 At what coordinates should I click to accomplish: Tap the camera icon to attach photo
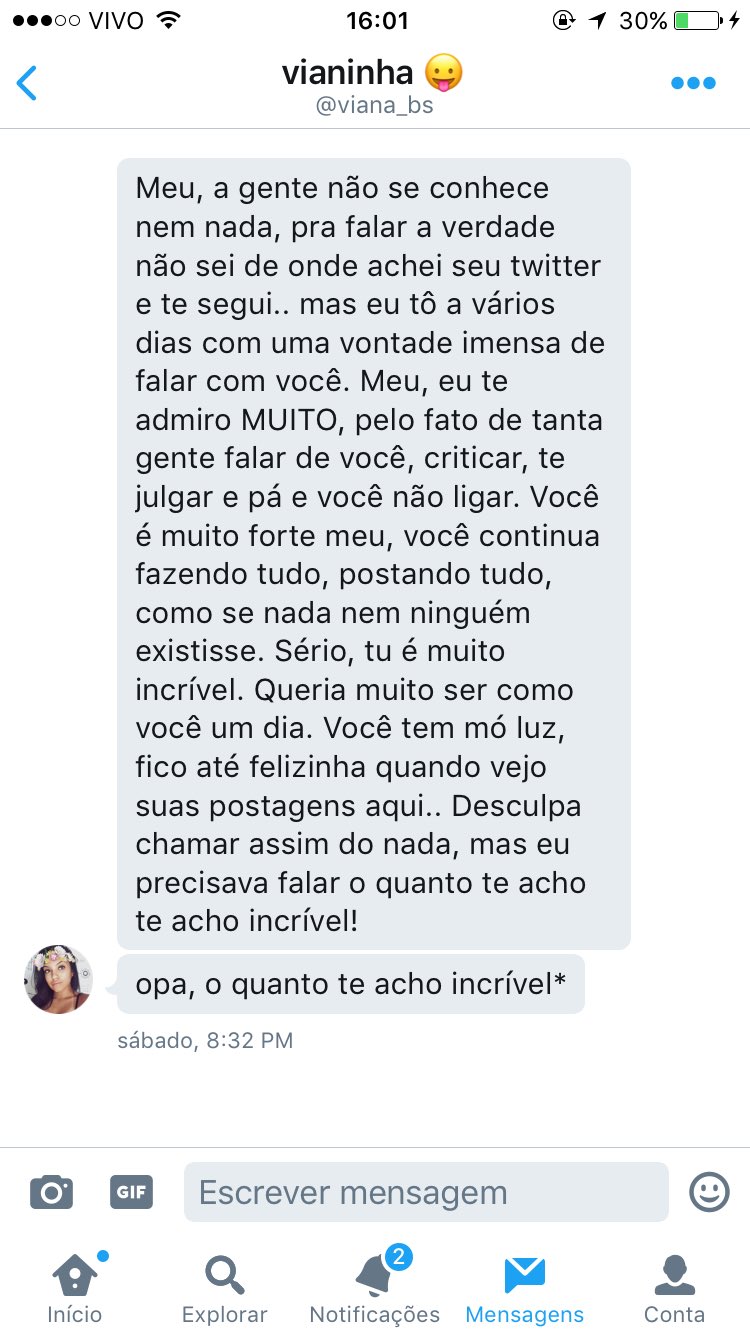(51, 1192)
